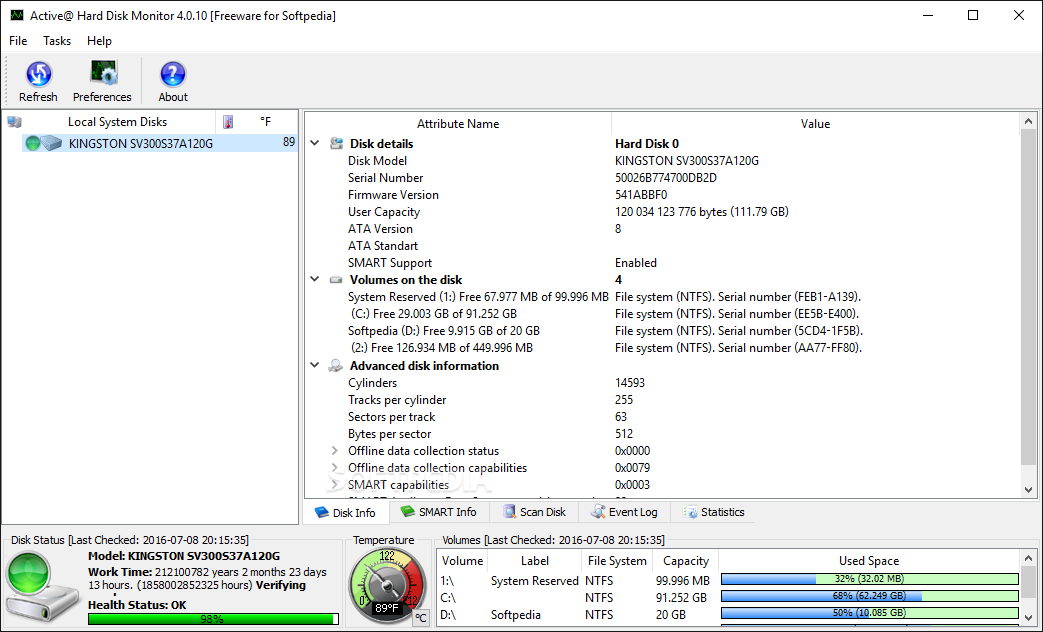Select the C:\ volume row
This screenshot has height=632, width=1043.
click(x=728, y=597)
